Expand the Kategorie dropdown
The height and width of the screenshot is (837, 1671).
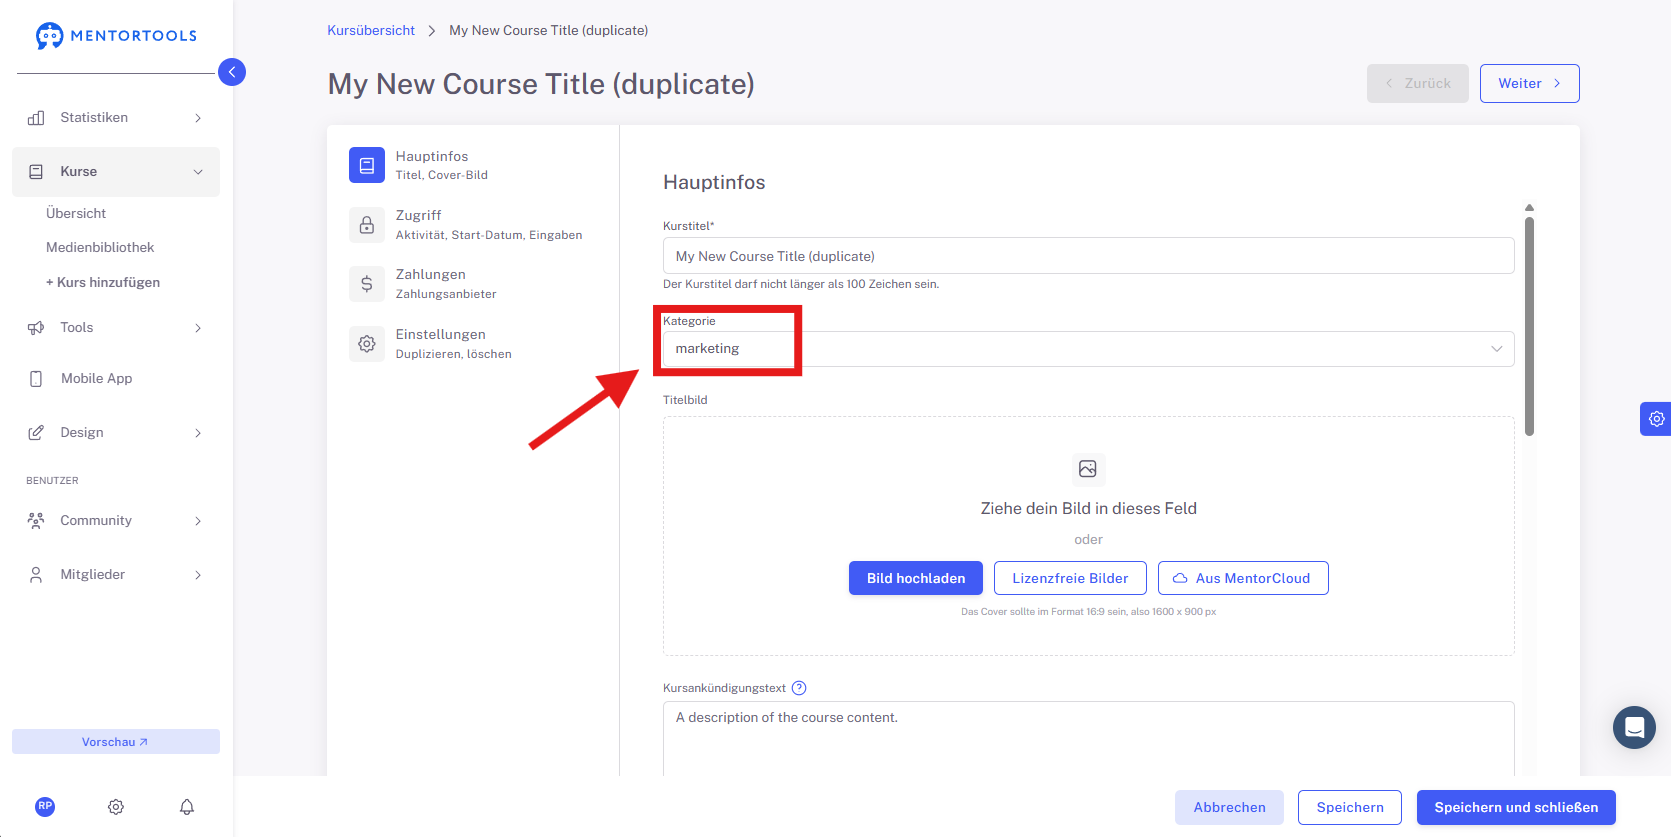(1088, 349)
